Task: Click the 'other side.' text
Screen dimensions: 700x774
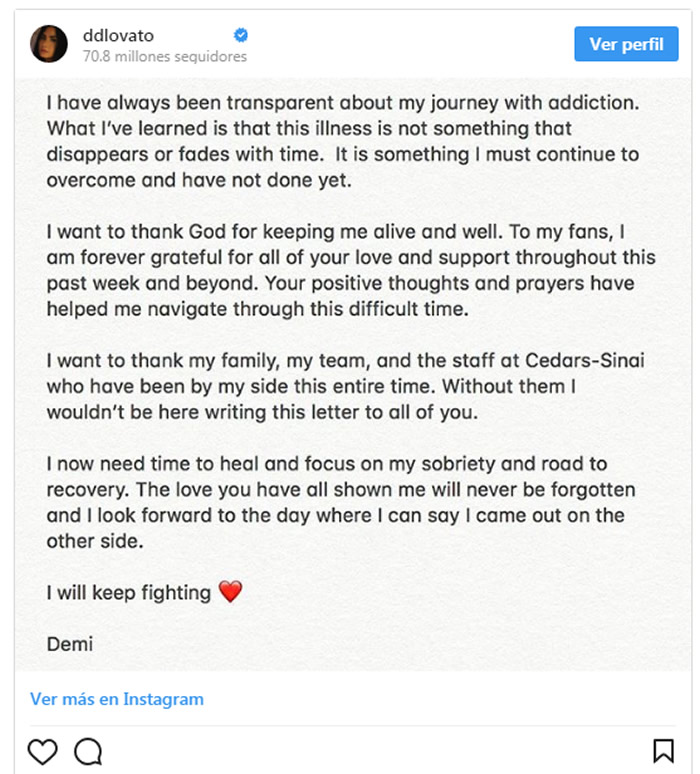Action: (95, 542)
